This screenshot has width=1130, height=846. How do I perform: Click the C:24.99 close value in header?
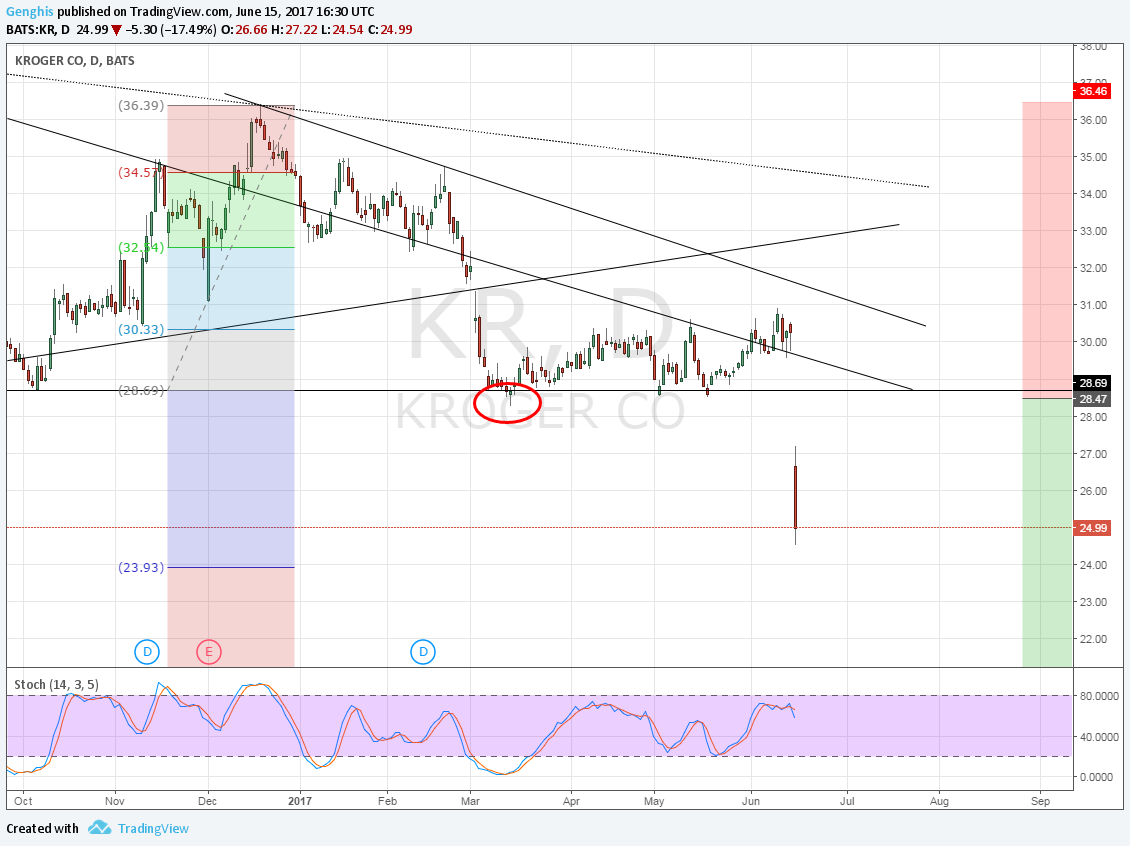[390, 30]
